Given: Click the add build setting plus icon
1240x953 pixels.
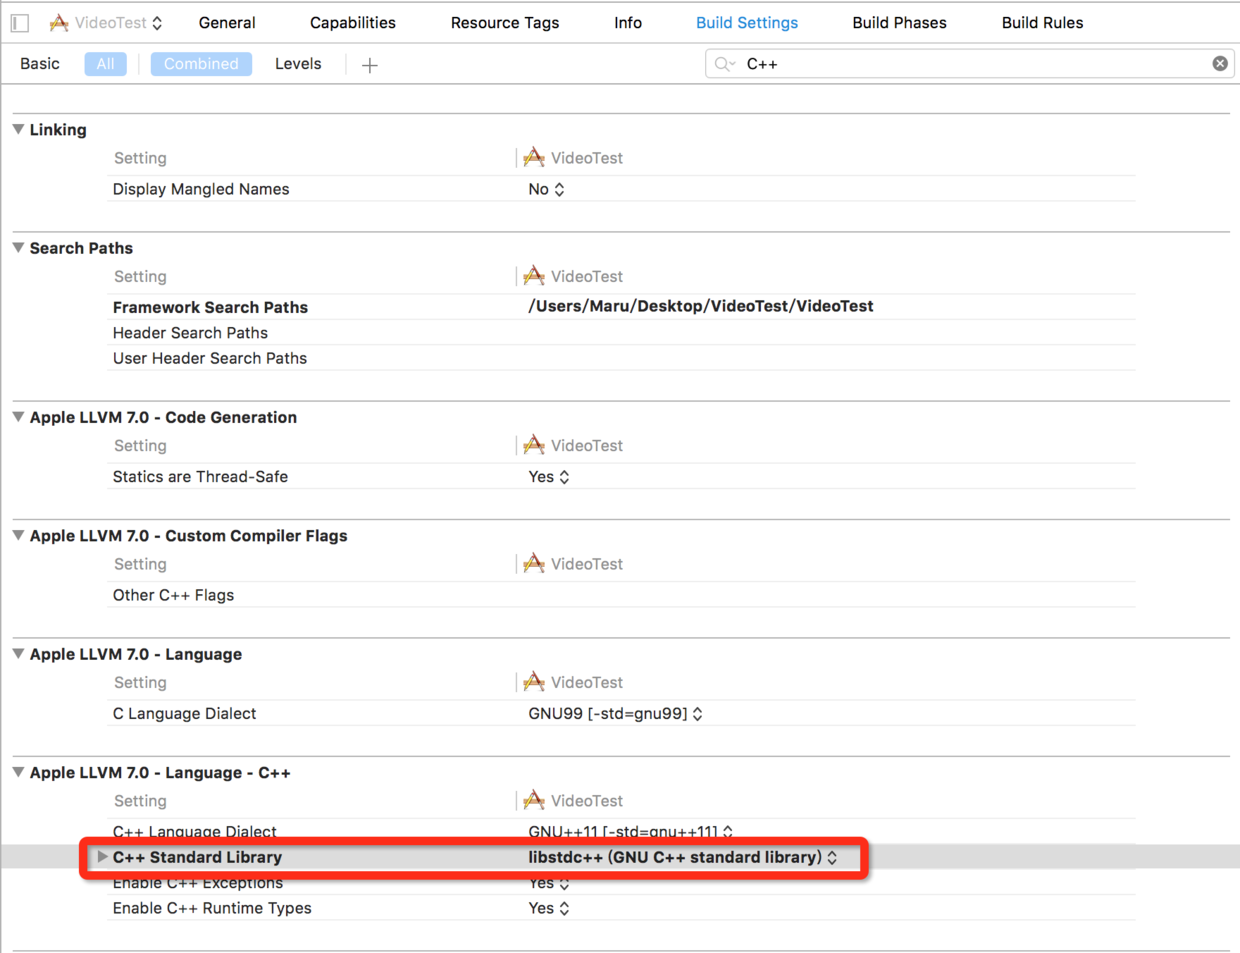Looking at the screenshot, I should (x=370, y=65).
